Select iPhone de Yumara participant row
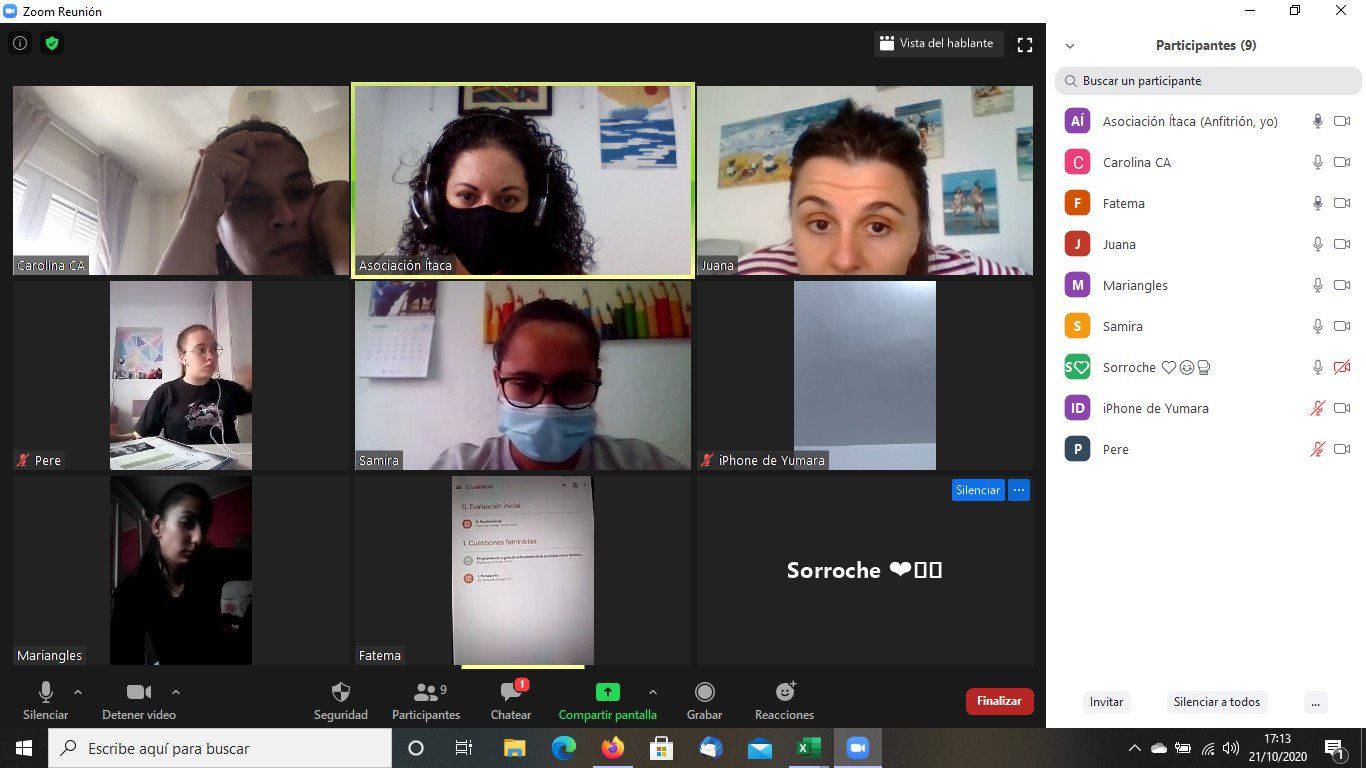The width and height of the screenshot is (1366, 768). [1208, 408]
